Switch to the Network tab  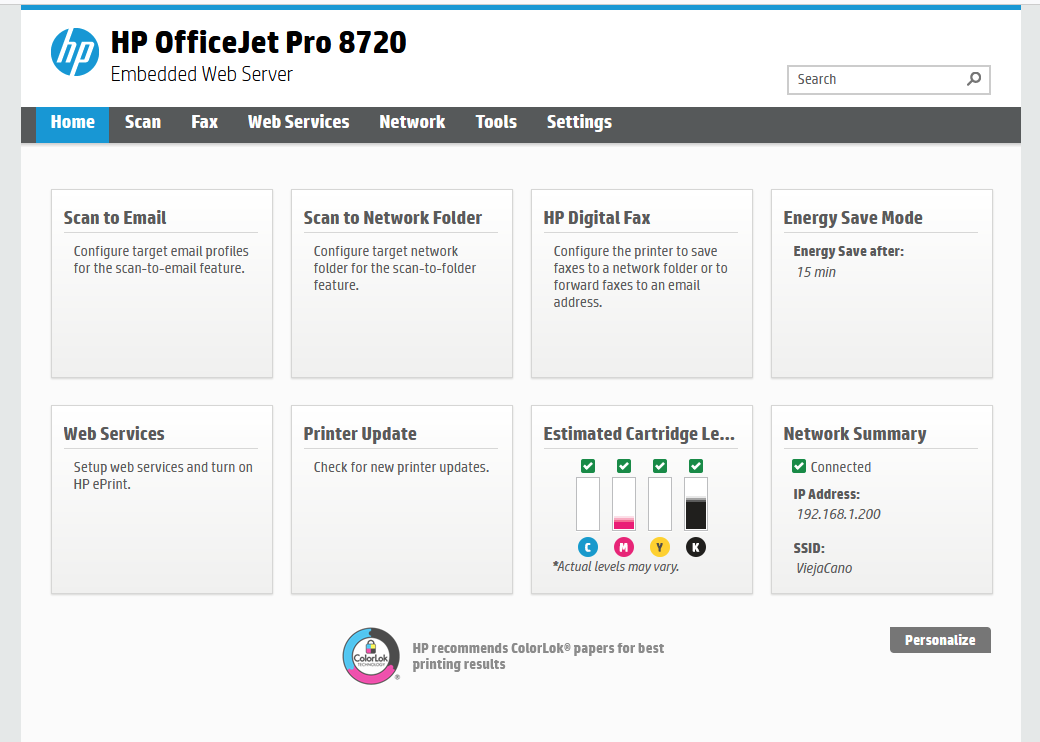(x=412, y=123)
